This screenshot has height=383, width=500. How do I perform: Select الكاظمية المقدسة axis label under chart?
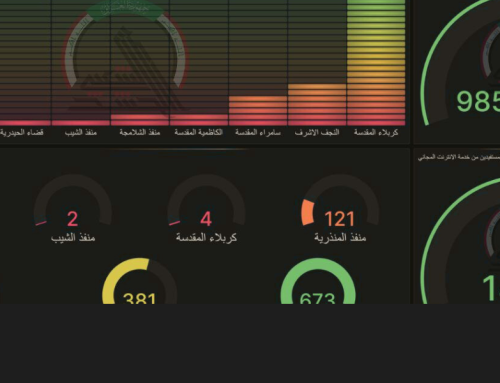[198, 132]
